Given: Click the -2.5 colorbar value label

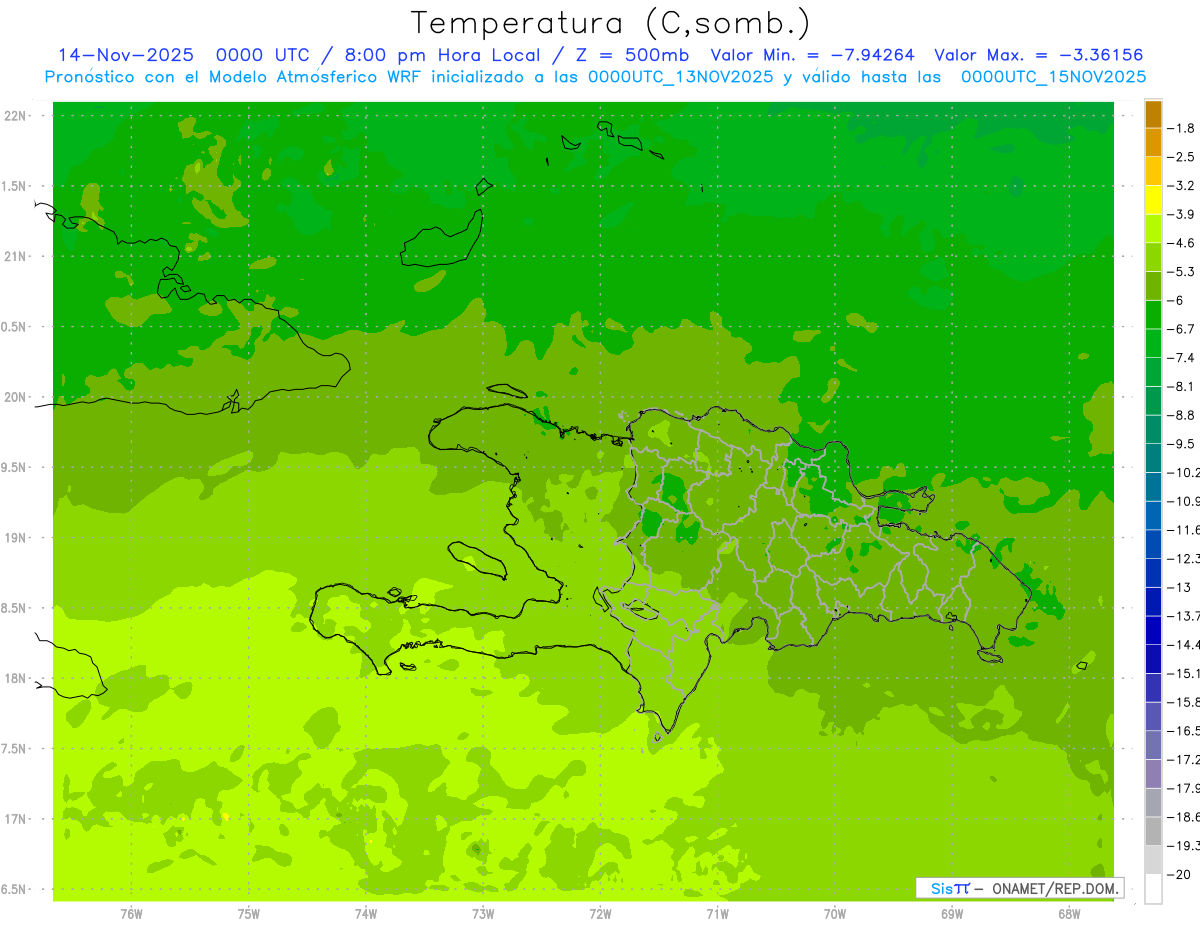Looking at the screenshot, I should (1181, 157).
